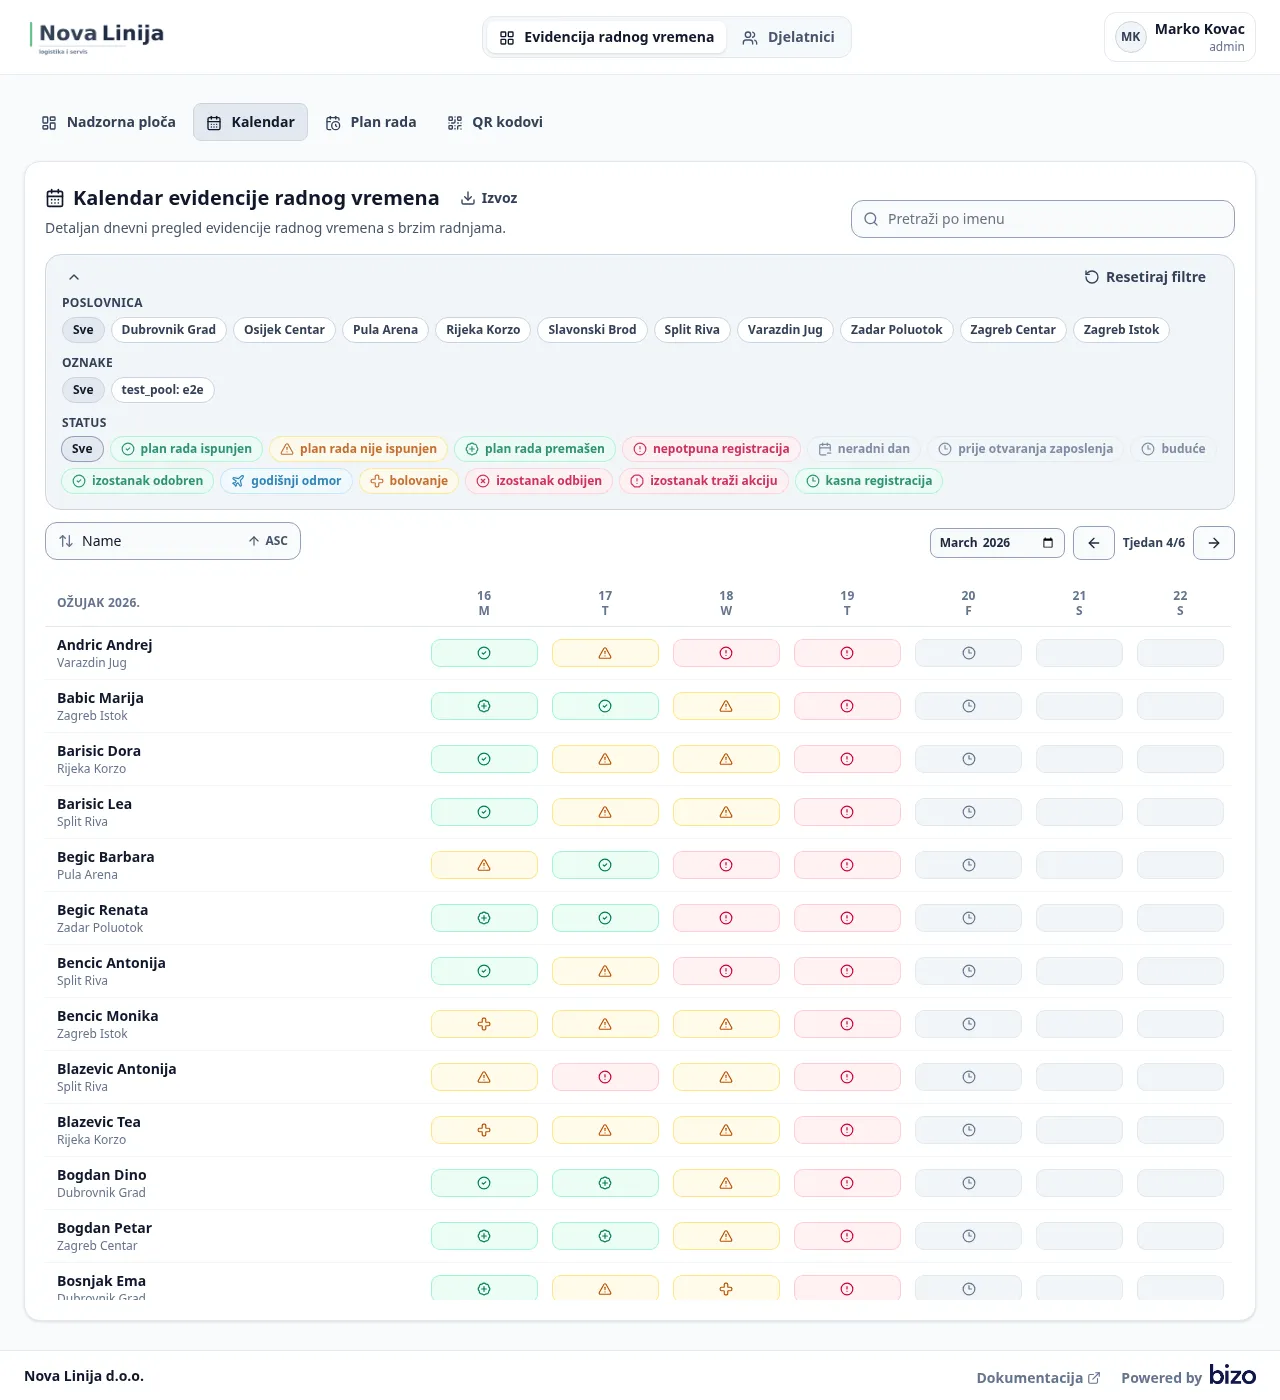Filter by Split Riva branch
Screen dimensions: 1280x1400
[691, 330]
